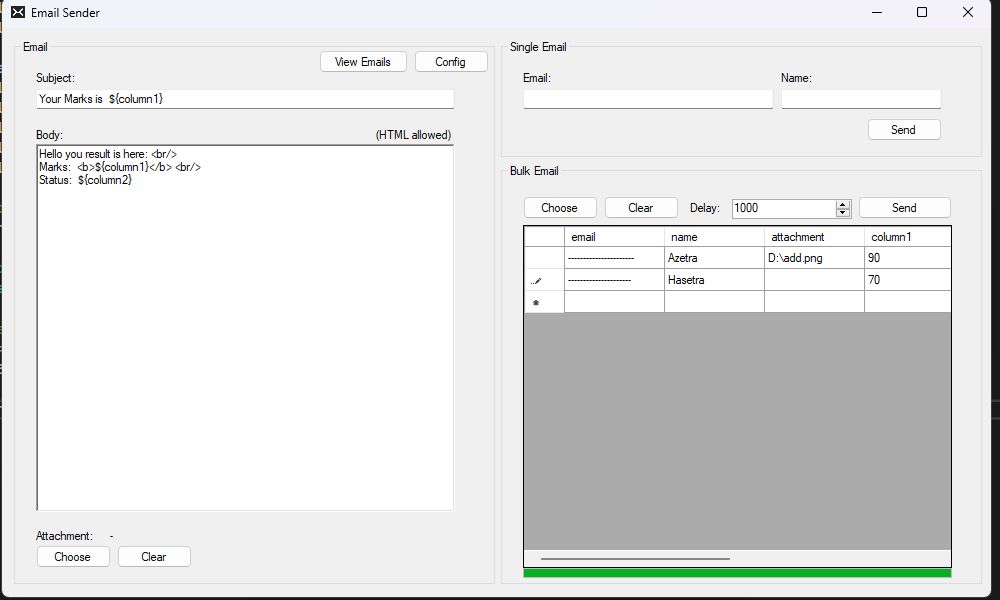Open the View Emails window
1000x600 pixels.
[362, 62]
